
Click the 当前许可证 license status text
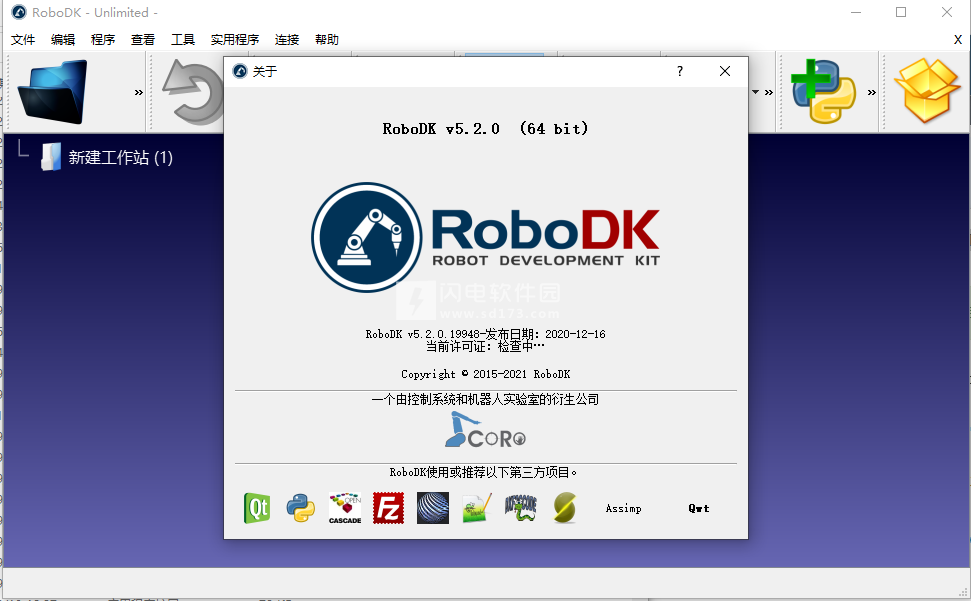coord(486,347)
